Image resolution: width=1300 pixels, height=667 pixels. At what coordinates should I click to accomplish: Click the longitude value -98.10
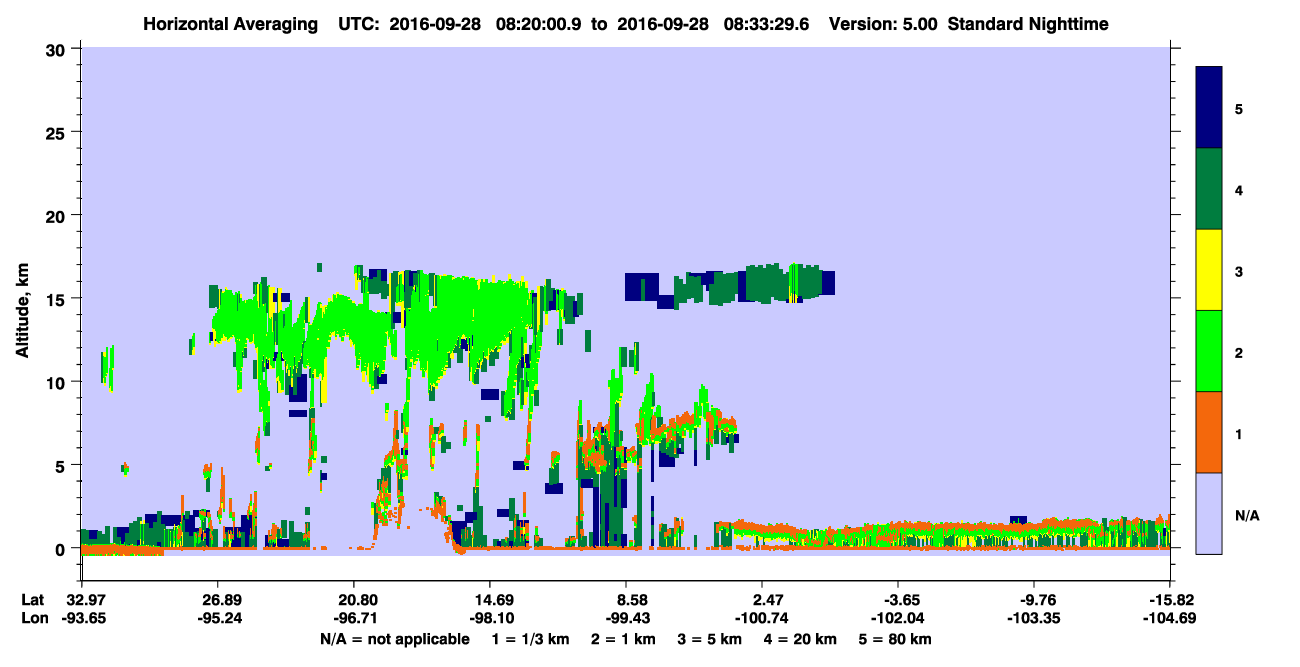click(x=490, y=618)
